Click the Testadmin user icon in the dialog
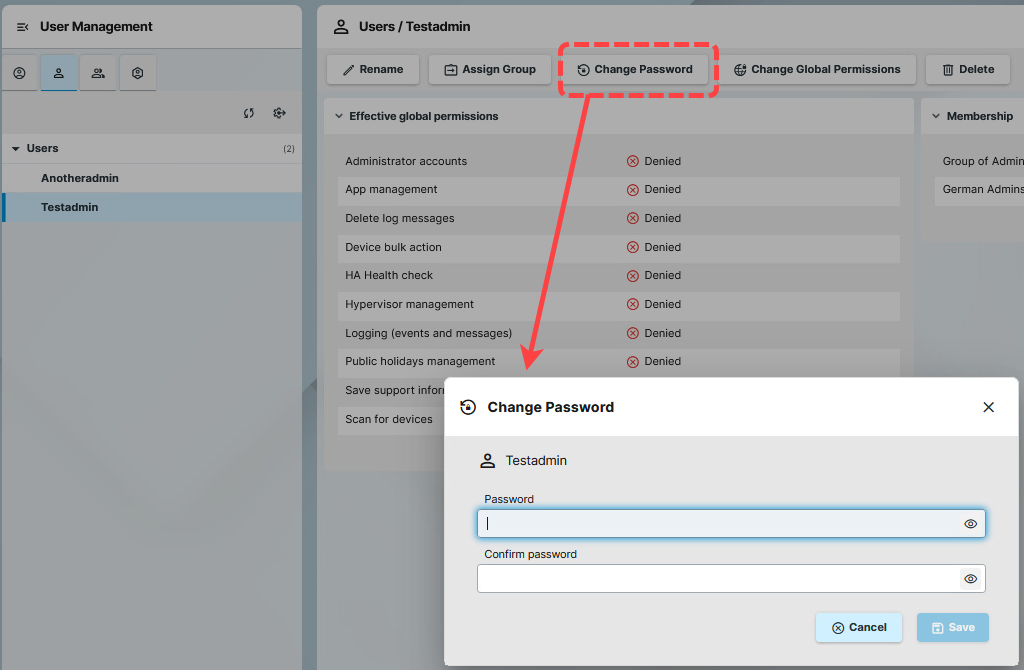The image size is (1024, 670). click(487, 460)
